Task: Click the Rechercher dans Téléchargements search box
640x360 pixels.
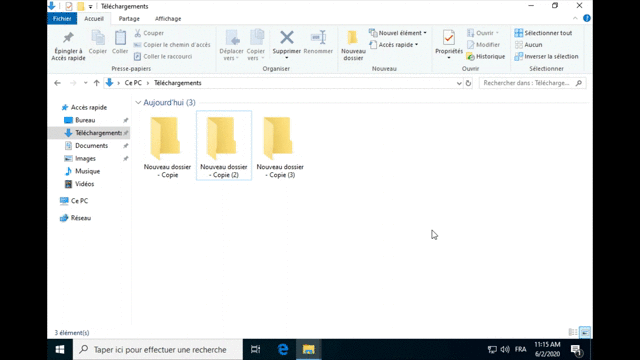Action: (532, 83)
